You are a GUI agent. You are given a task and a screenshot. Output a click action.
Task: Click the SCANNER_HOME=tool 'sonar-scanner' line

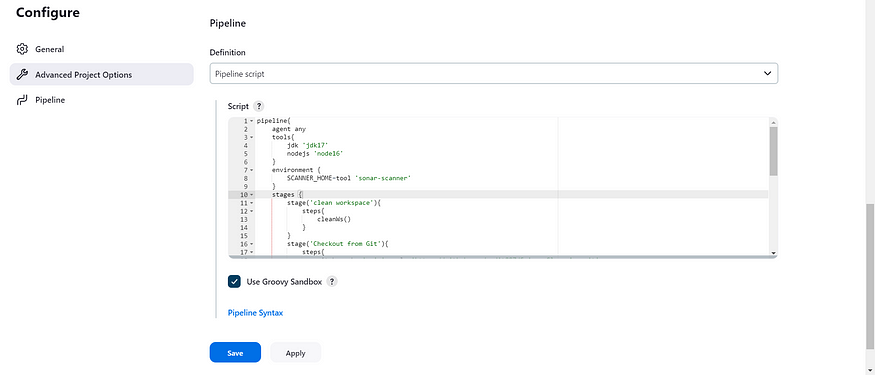pos(349,178)
